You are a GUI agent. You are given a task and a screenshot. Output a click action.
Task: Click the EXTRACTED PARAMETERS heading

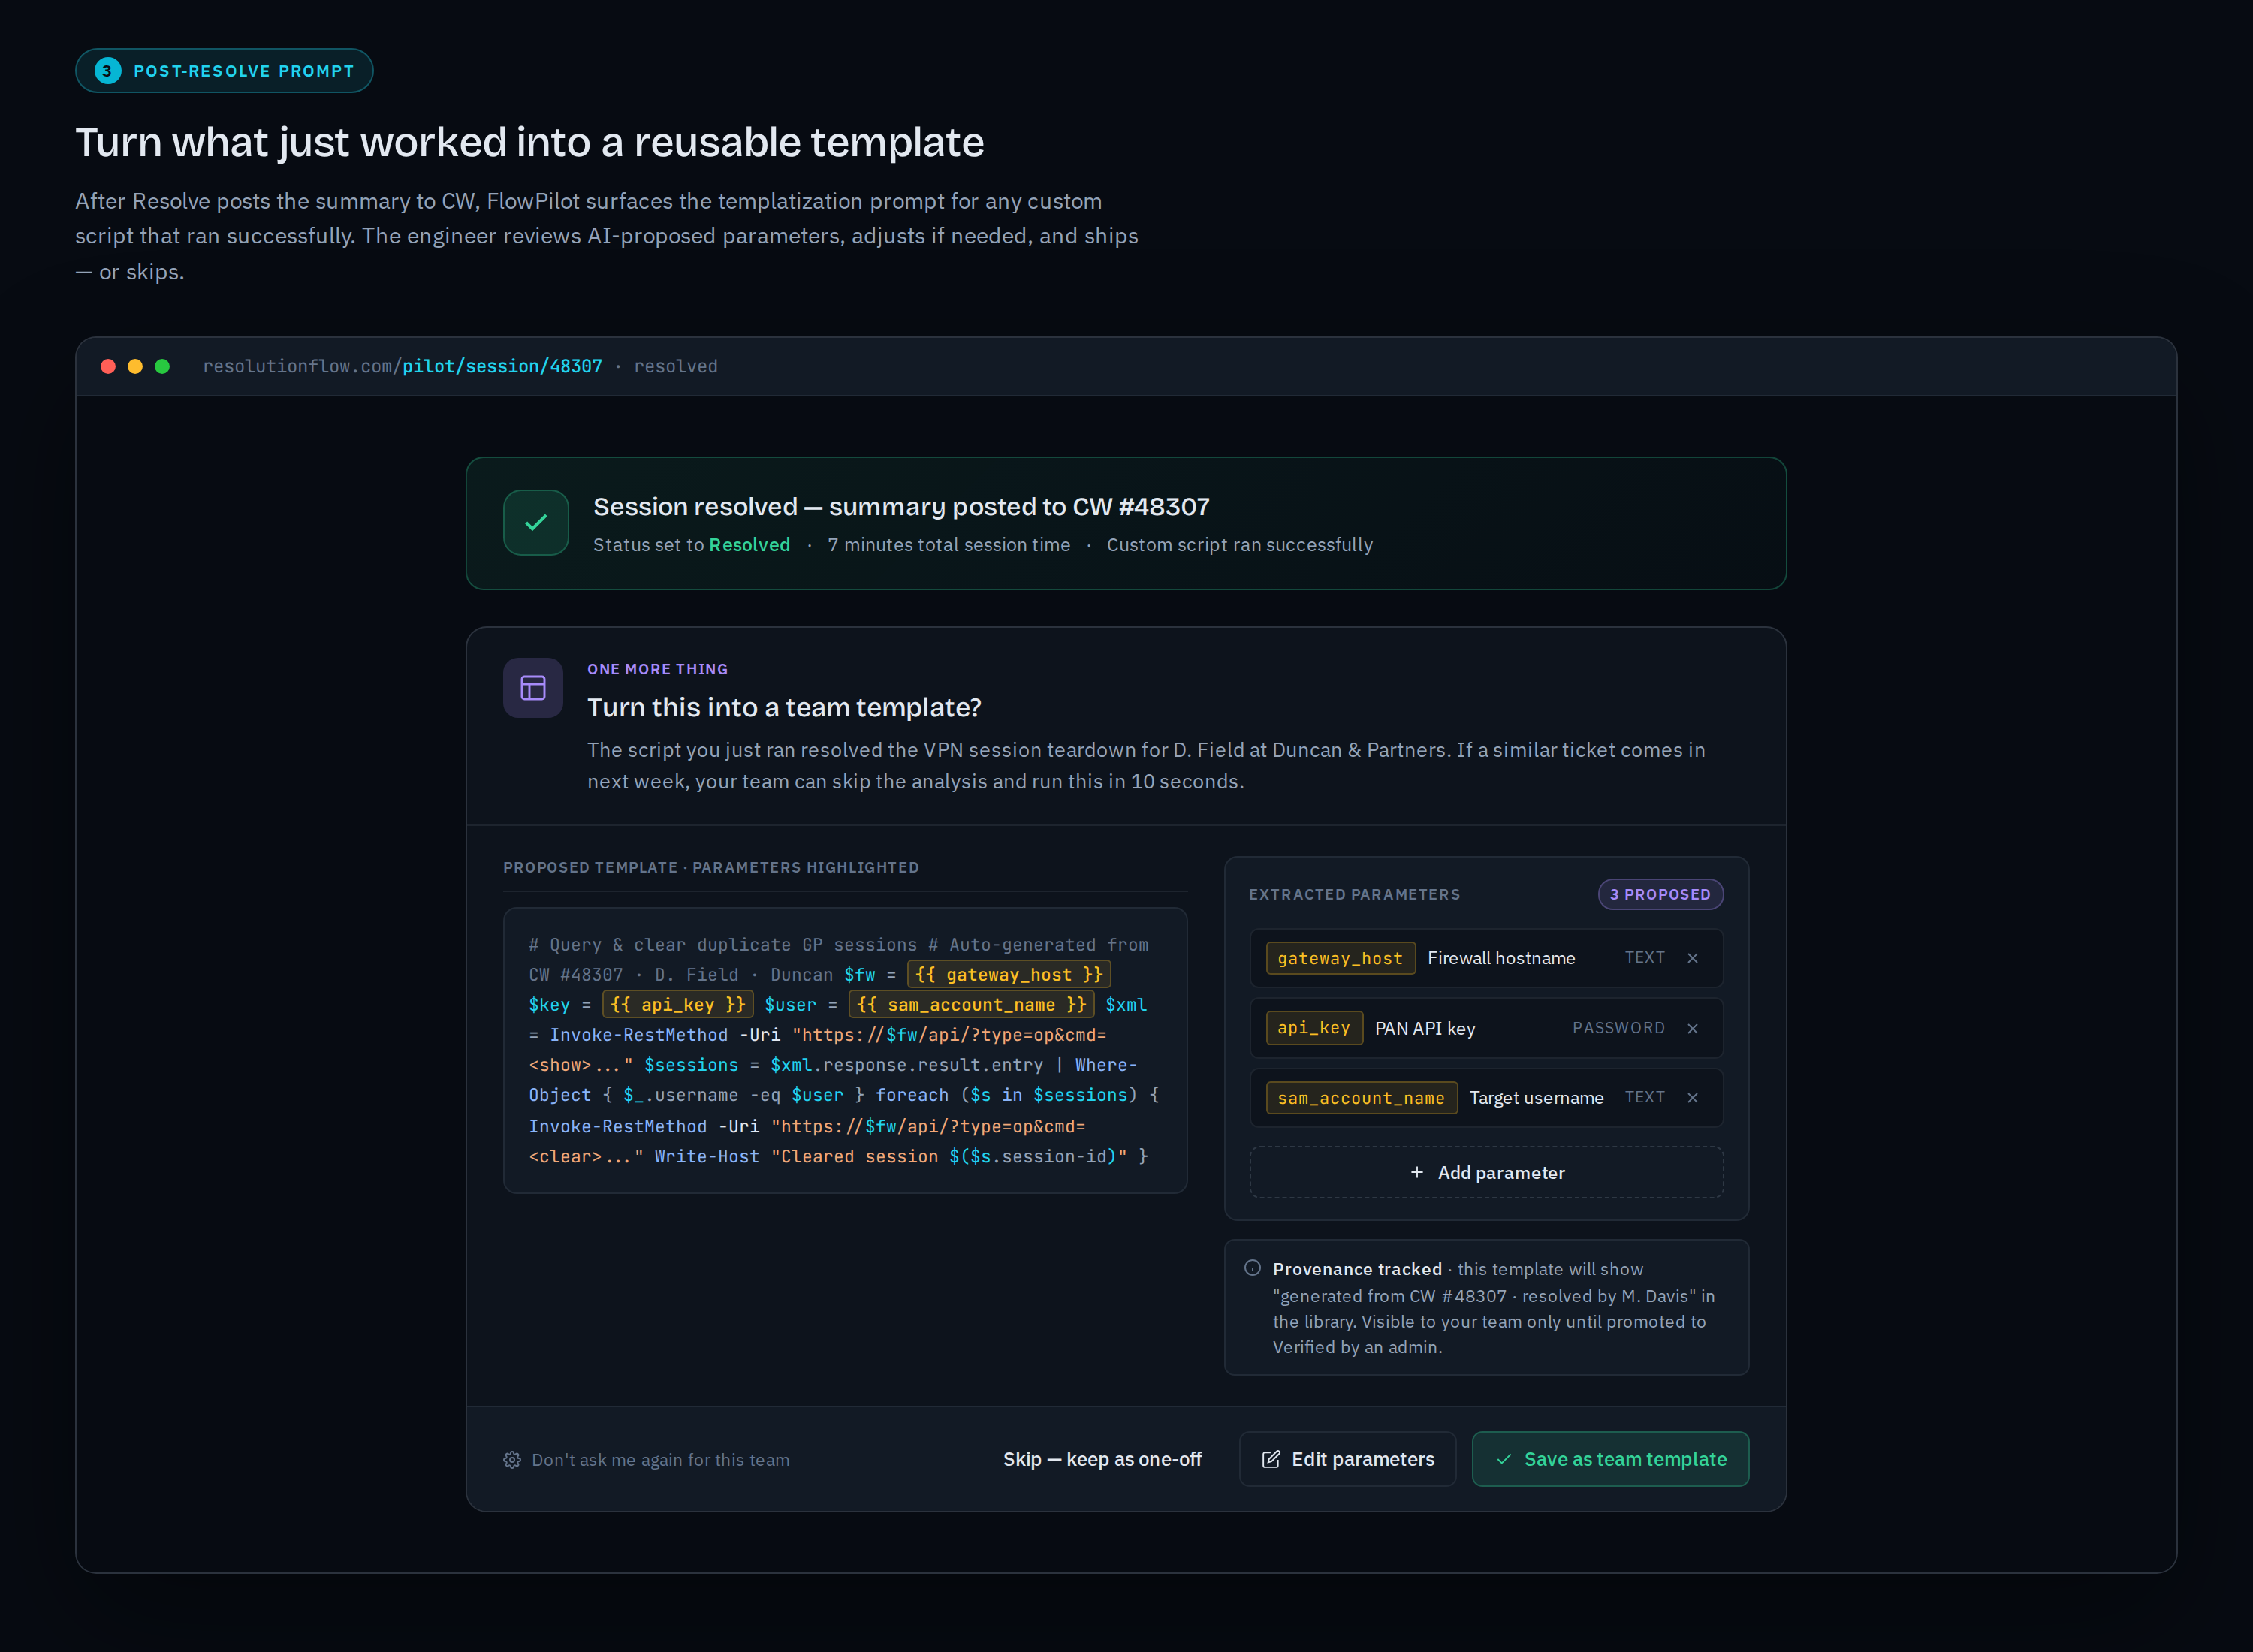[x=1354, y=894]
